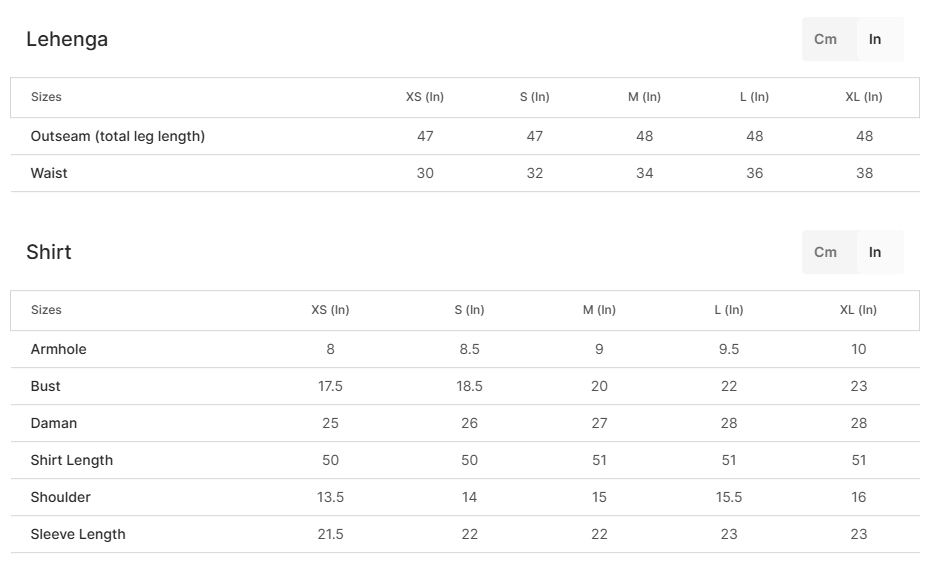
Task: Click the Lehenga section heading
Action: (67, 39)
